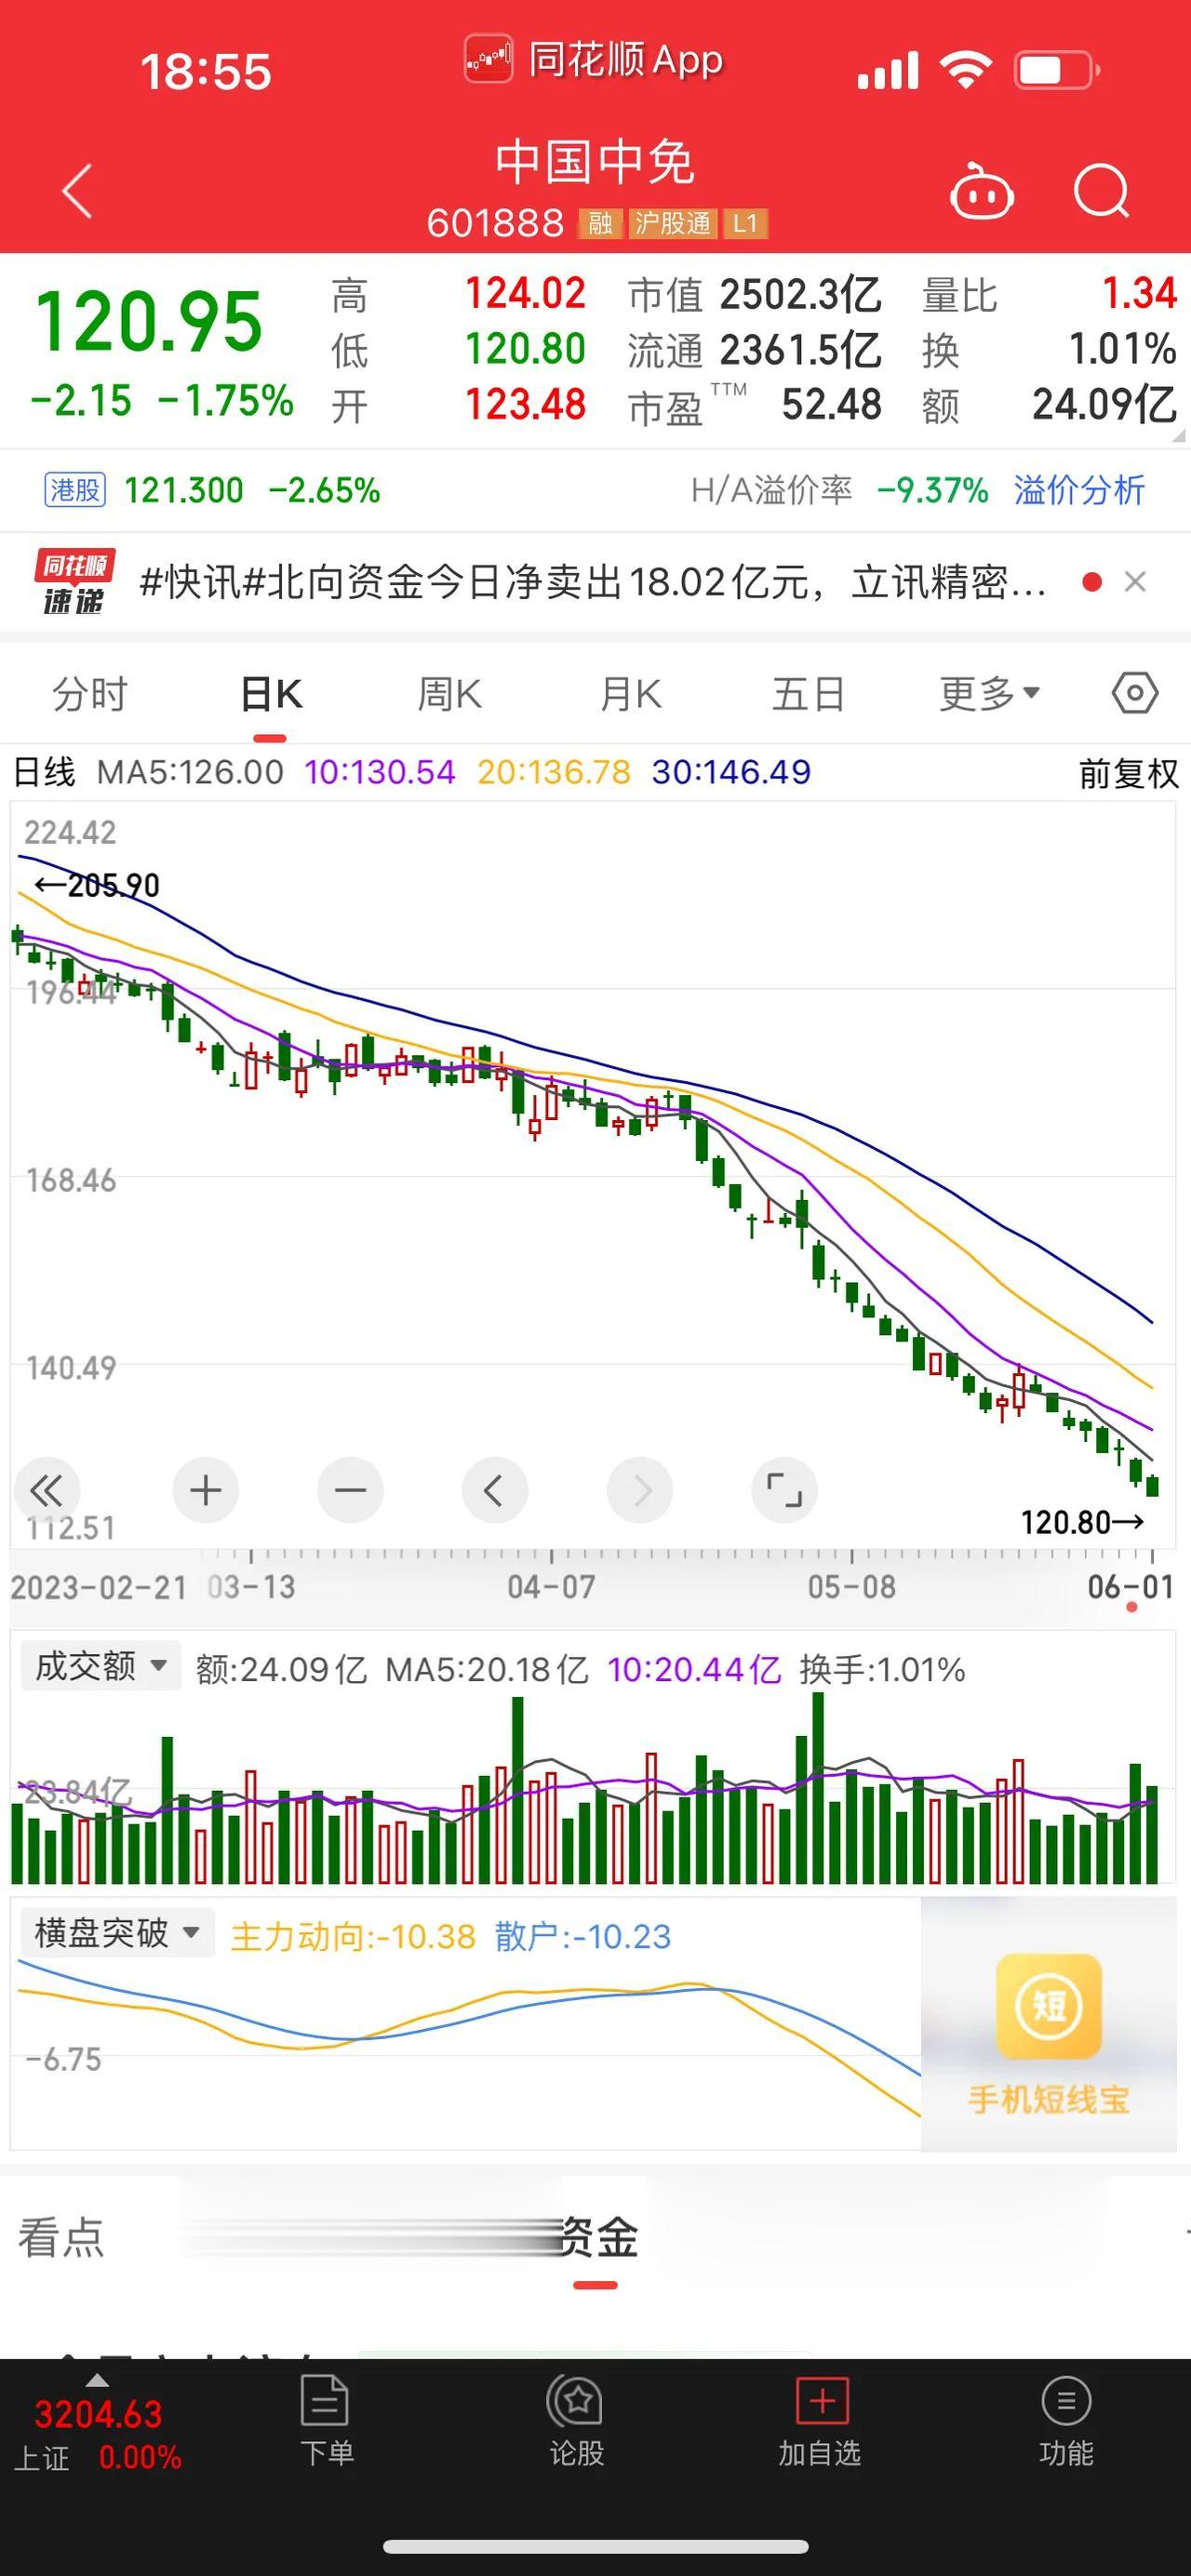Viewport: 1191px width, 2576px height.
Task: Switch to 五日 tab
Action: click(x=808, y=694)
